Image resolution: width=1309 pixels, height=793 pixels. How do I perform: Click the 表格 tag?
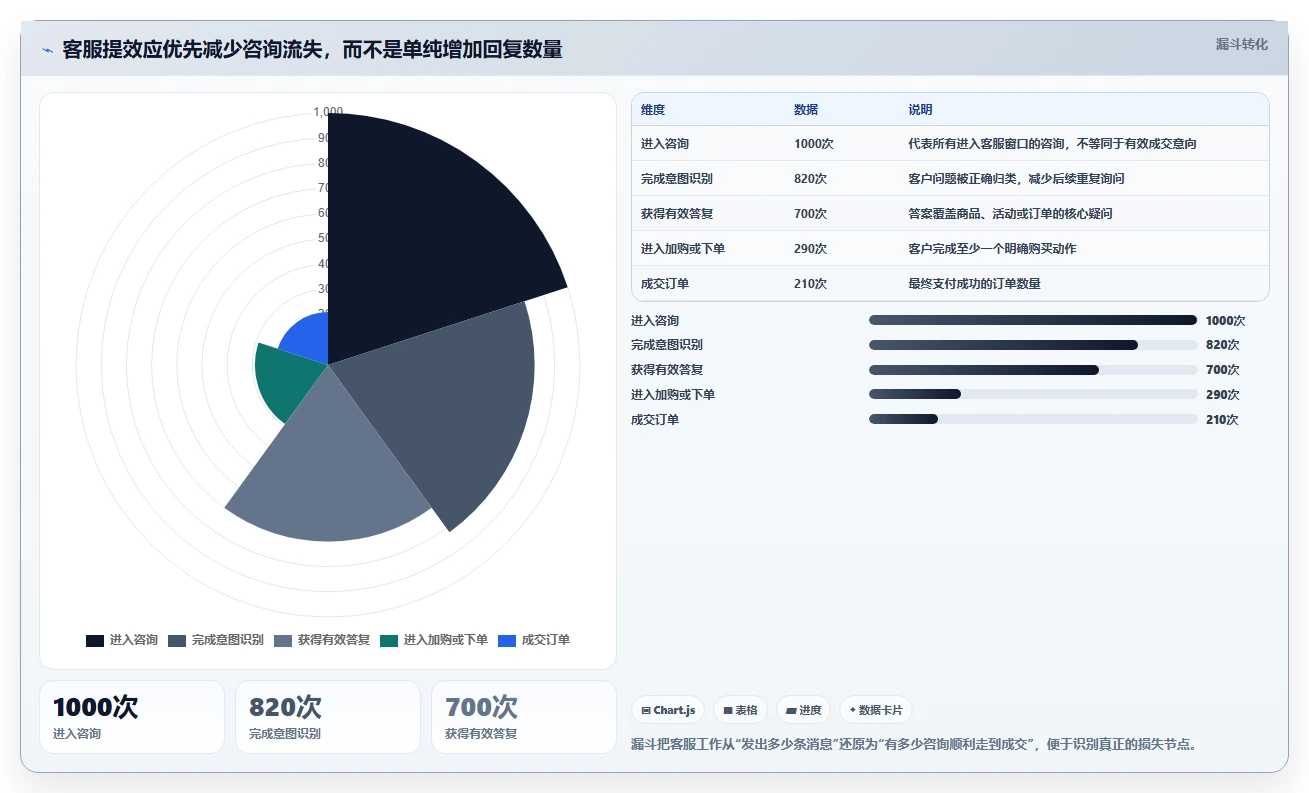740,710
